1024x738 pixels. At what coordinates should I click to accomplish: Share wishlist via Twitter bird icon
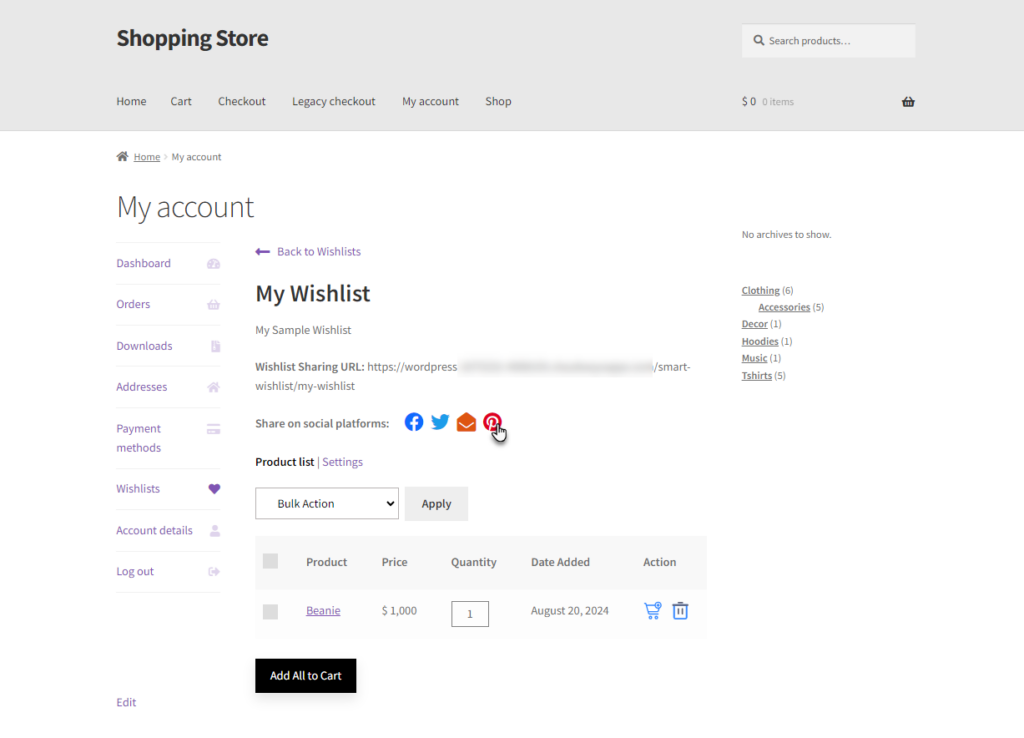(x=440, y=422)
